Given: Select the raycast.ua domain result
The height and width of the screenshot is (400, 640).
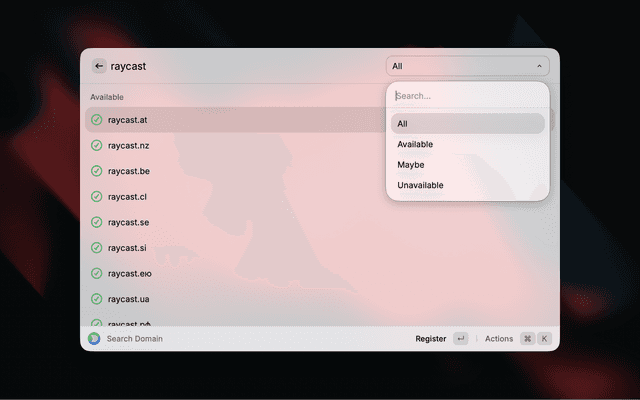Looking at the screenshot, I should pos(235,299).
